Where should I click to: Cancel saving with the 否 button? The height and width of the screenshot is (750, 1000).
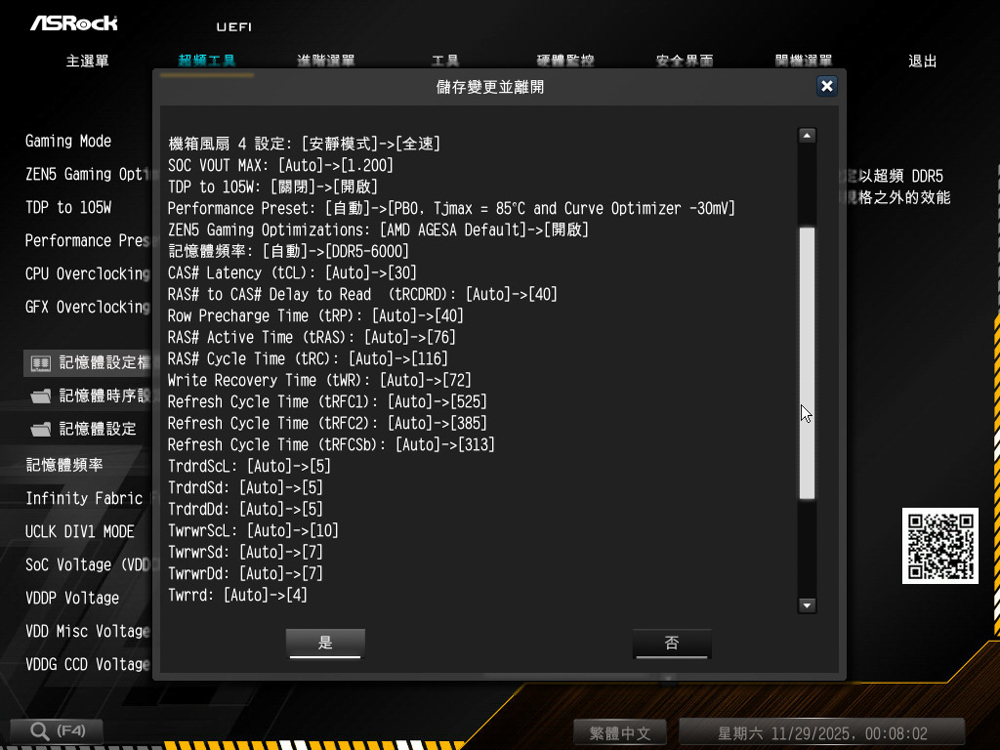[x=672, y=643]
